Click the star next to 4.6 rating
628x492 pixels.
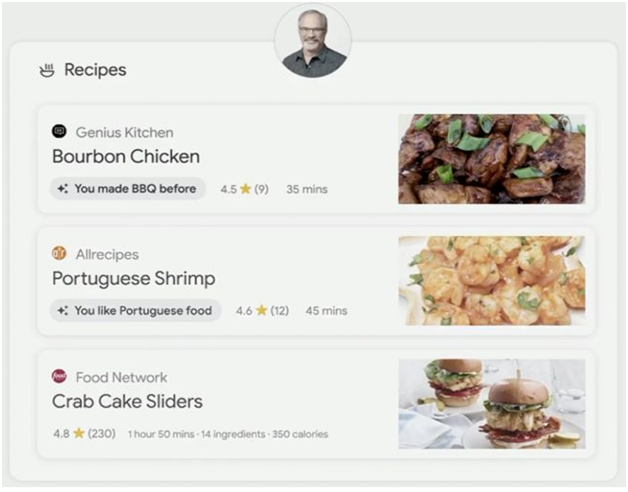tap(262, 310)
